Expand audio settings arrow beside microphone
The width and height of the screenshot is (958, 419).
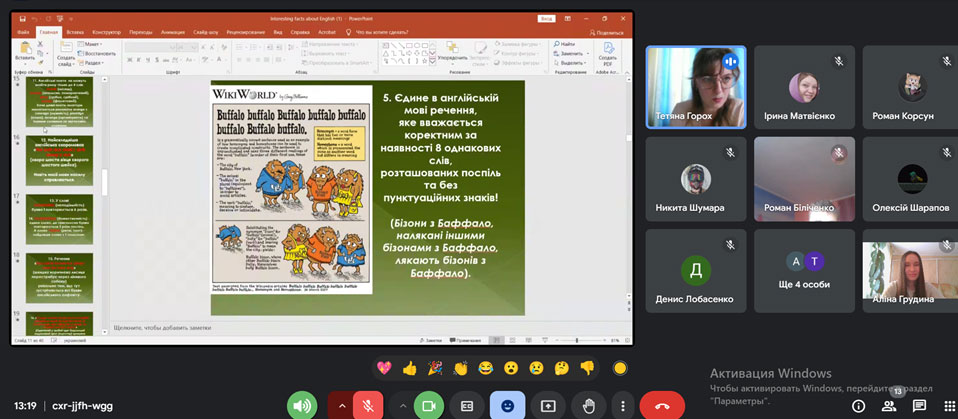[x=342, y=406]
